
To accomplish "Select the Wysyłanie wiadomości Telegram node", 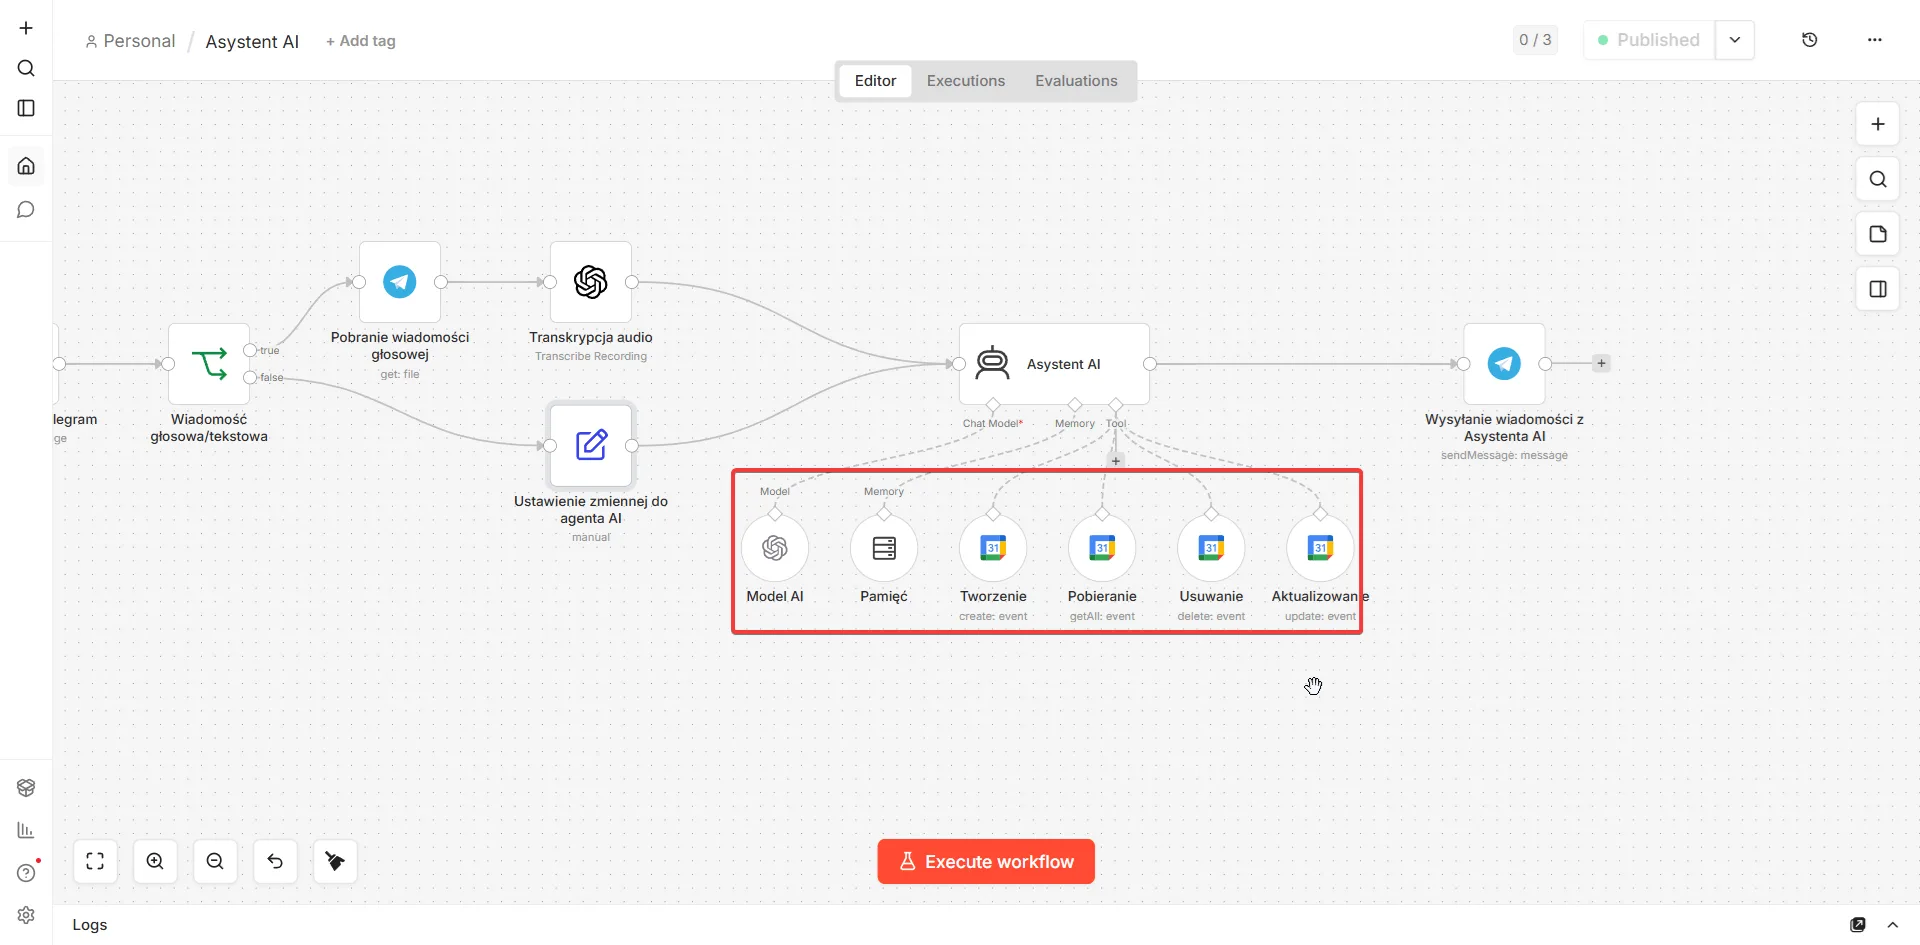I will (x=1504, y=364).
